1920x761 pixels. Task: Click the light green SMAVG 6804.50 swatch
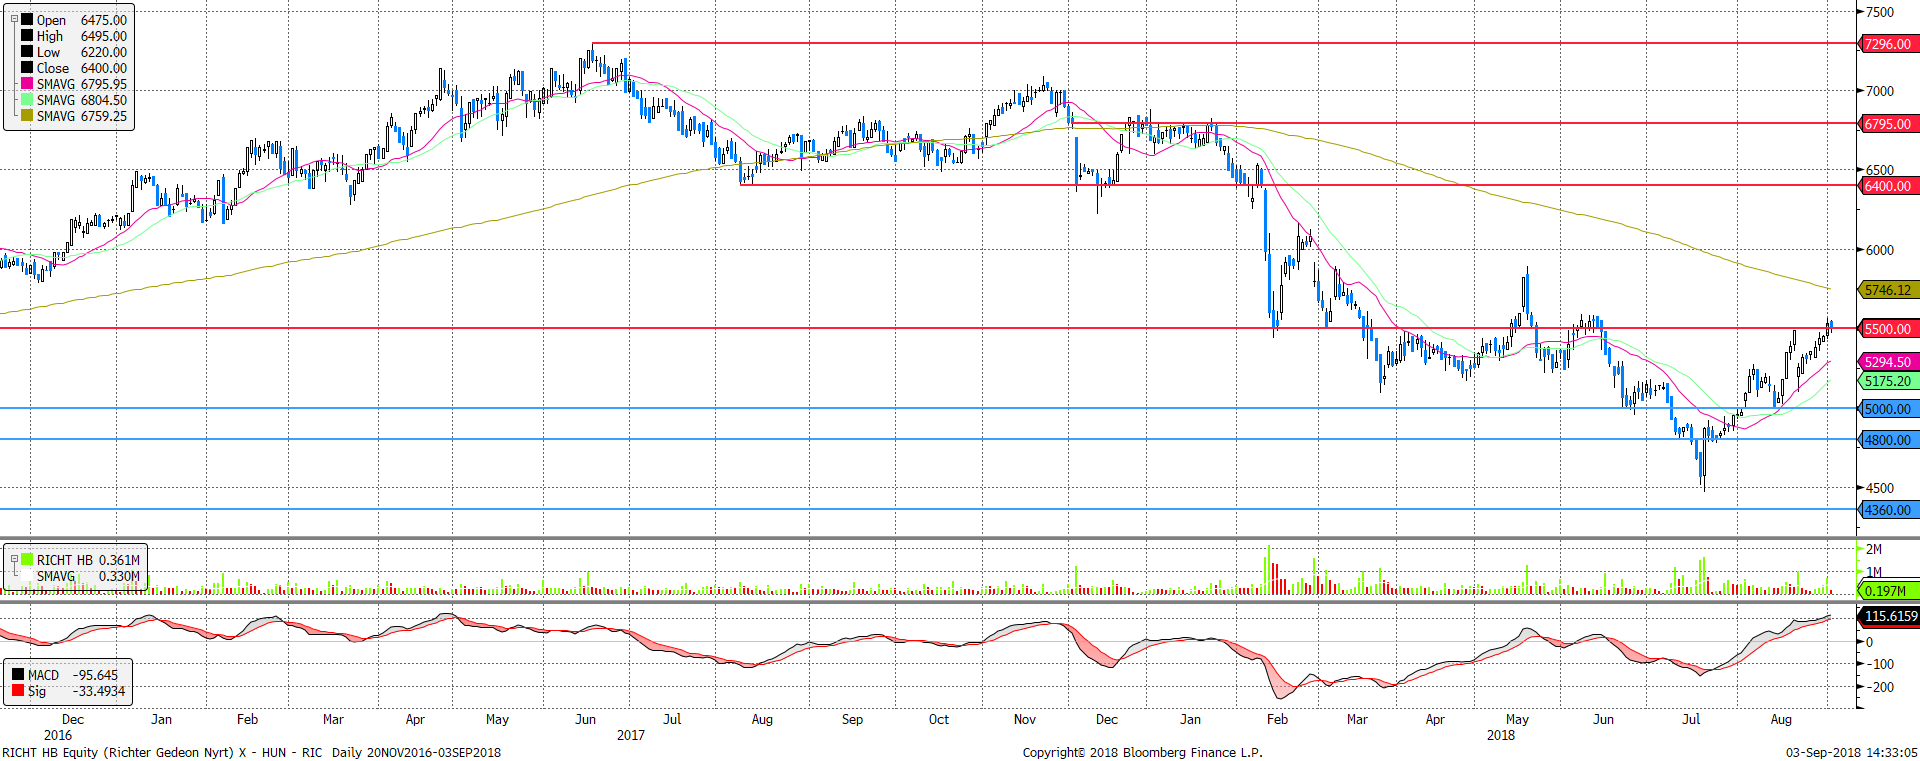[x=27, y=99]
